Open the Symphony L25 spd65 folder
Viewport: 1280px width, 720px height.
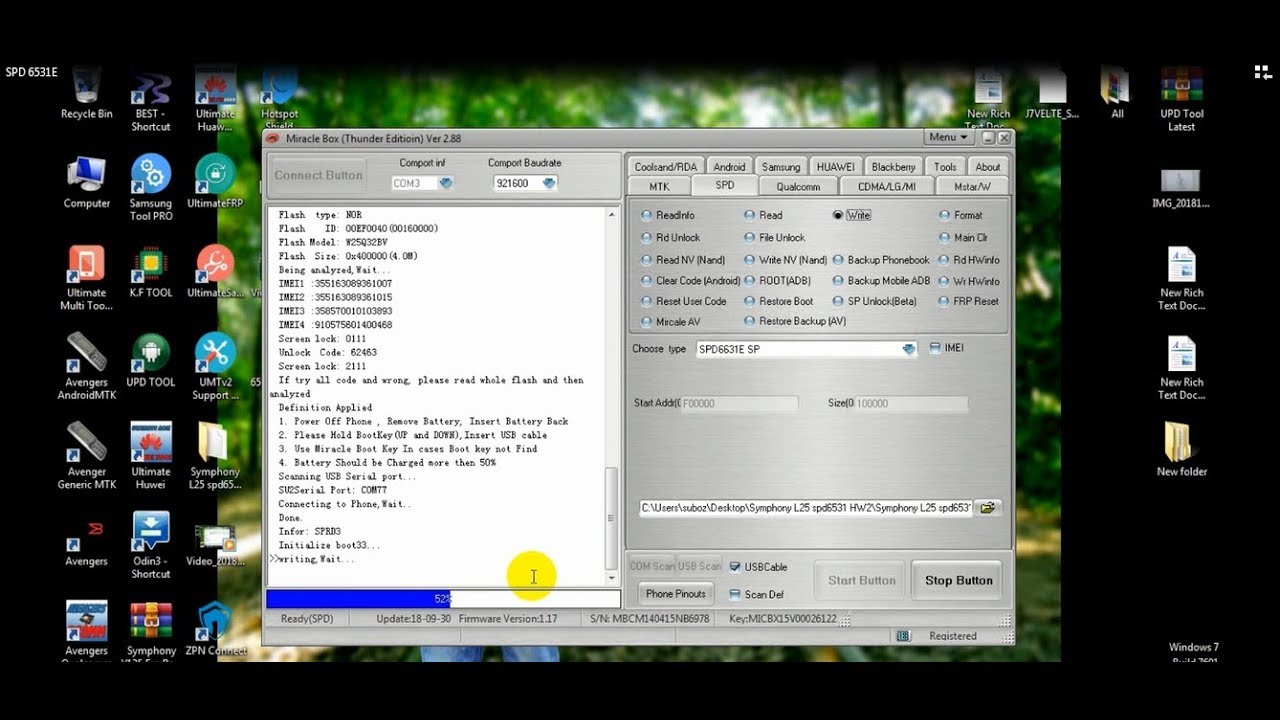pos(215,457)
